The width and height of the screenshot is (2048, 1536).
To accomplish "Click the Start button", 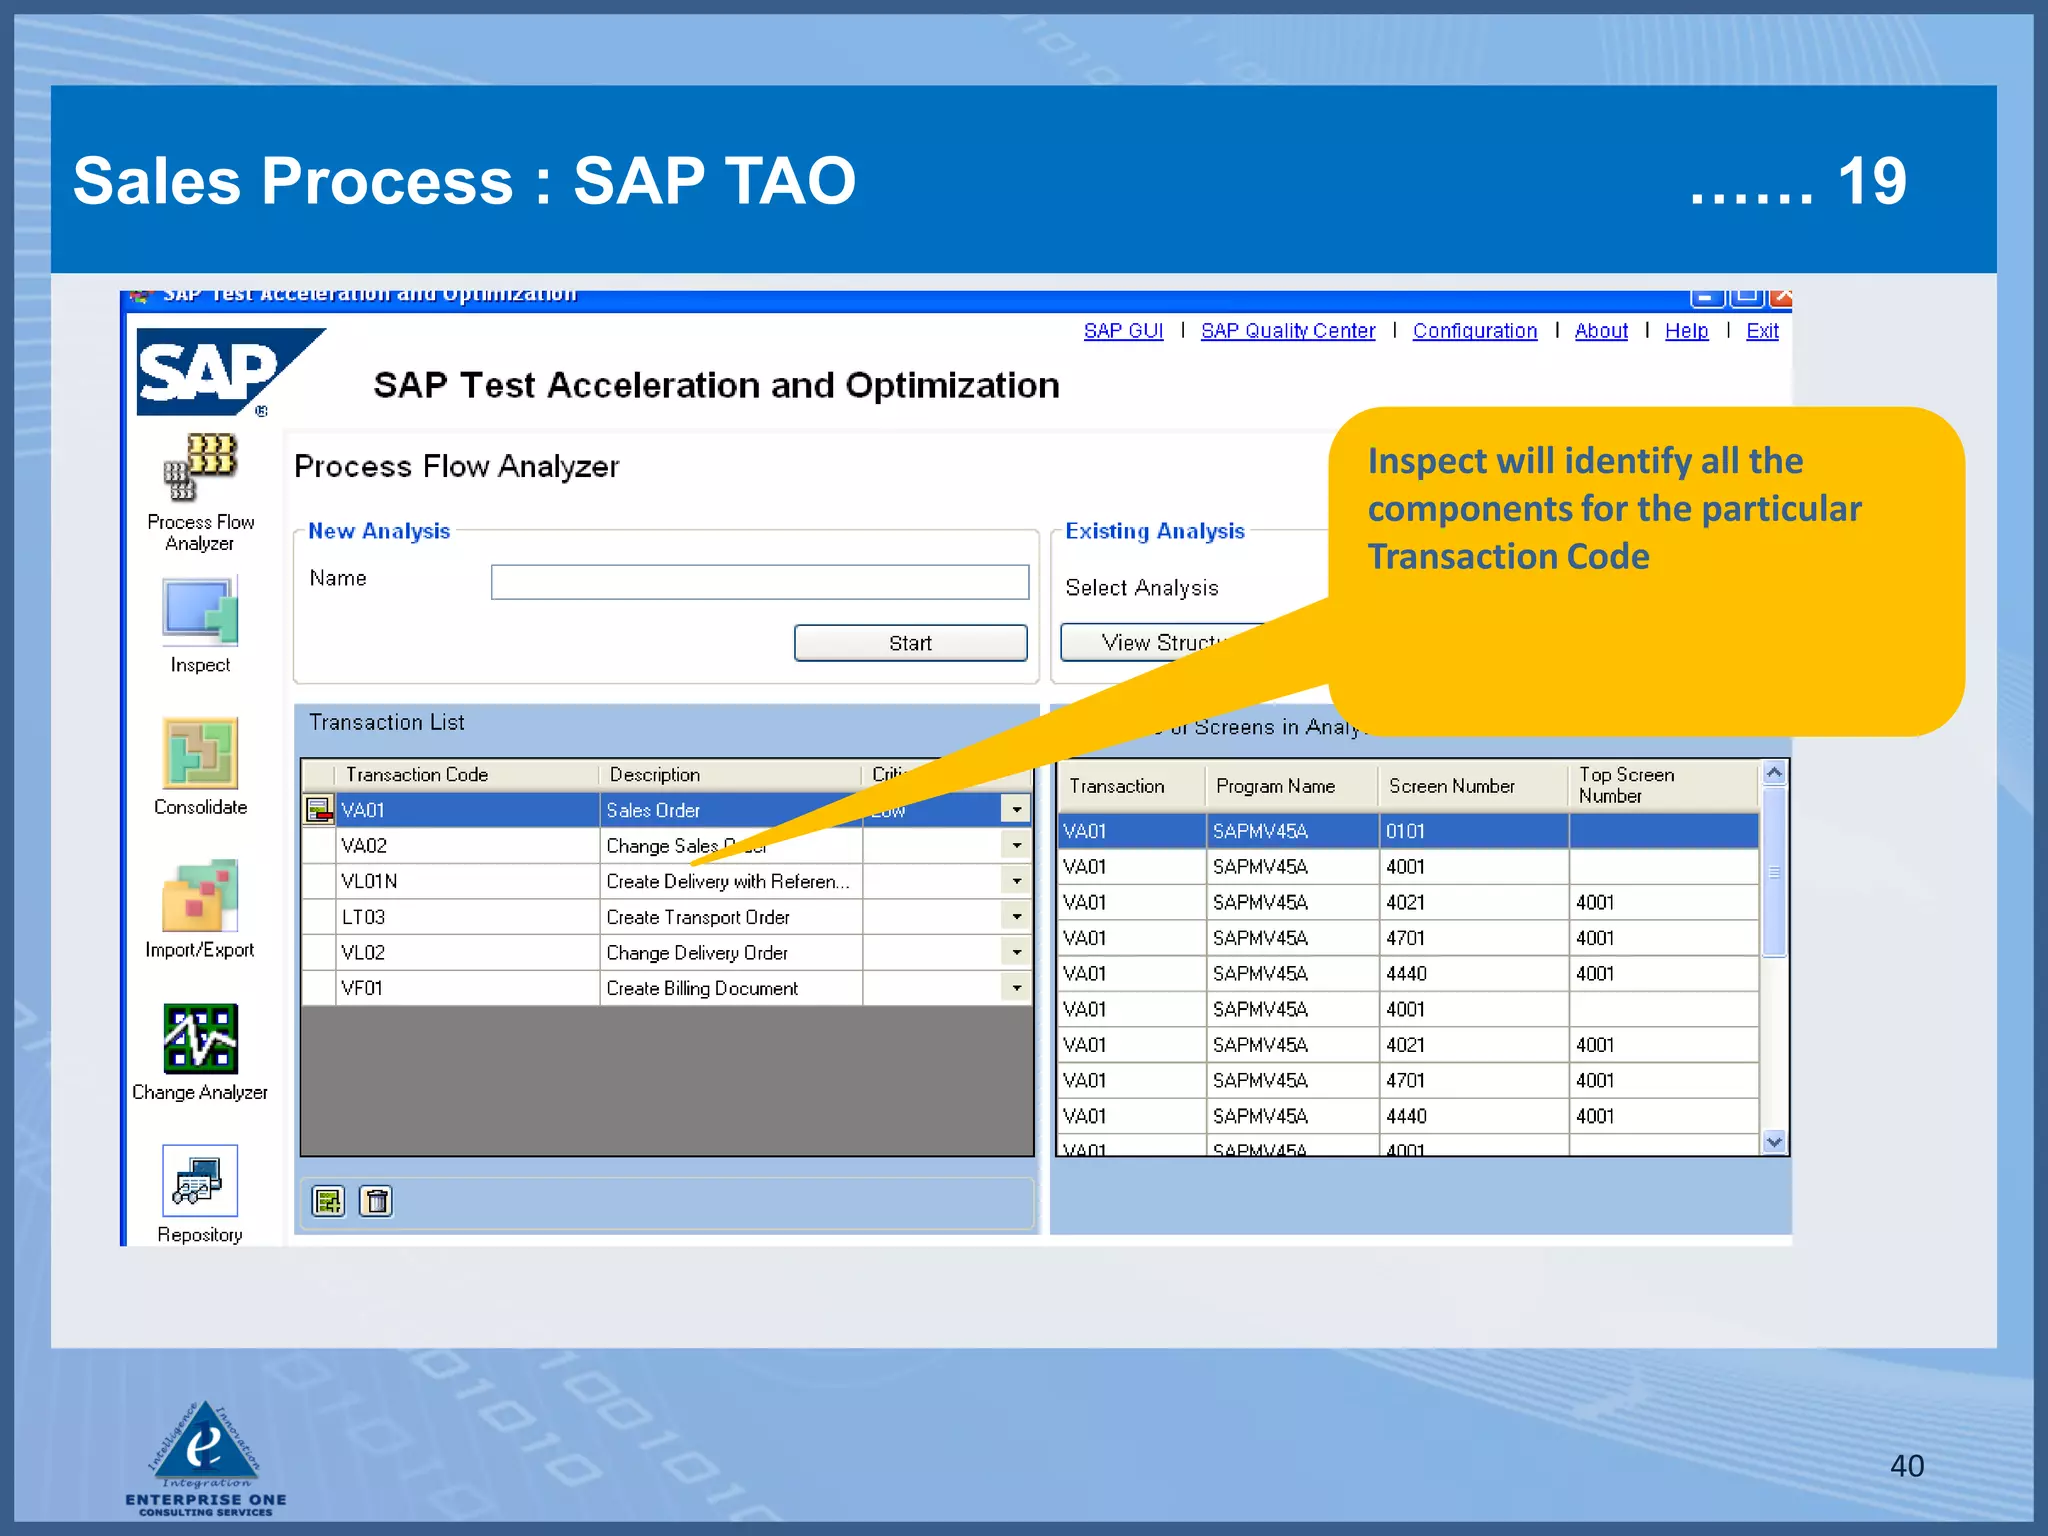I will 910,643.
